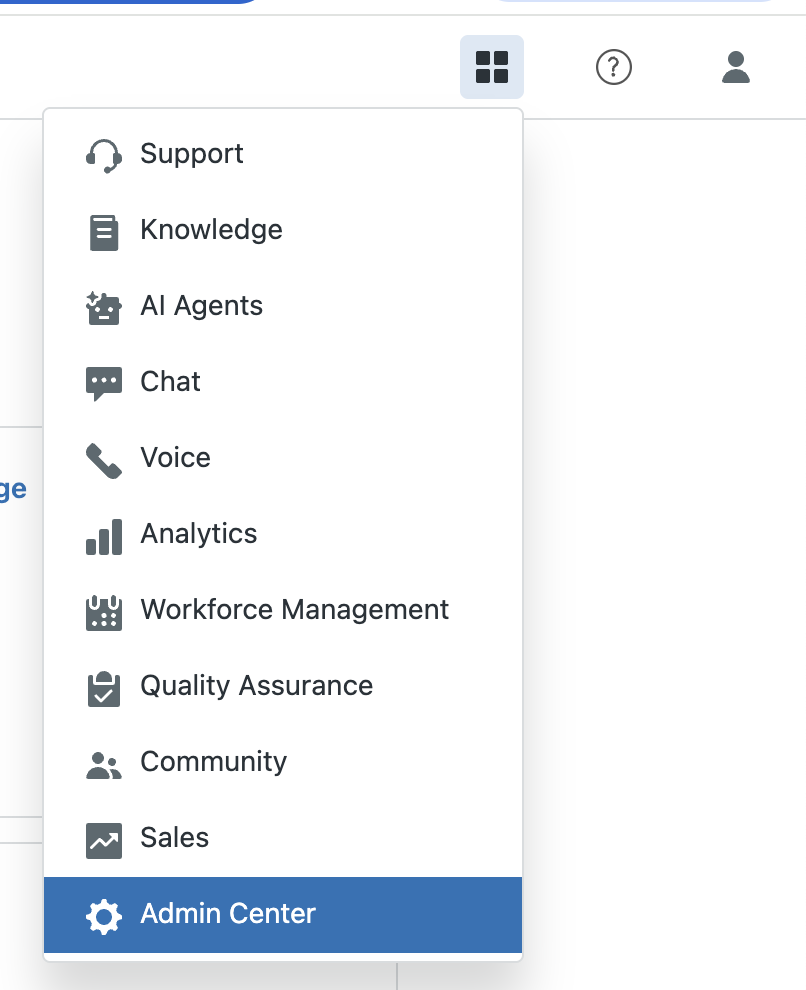Click the blue link truncated at left edge
This screenshot has height=990, width=806.
14,488
